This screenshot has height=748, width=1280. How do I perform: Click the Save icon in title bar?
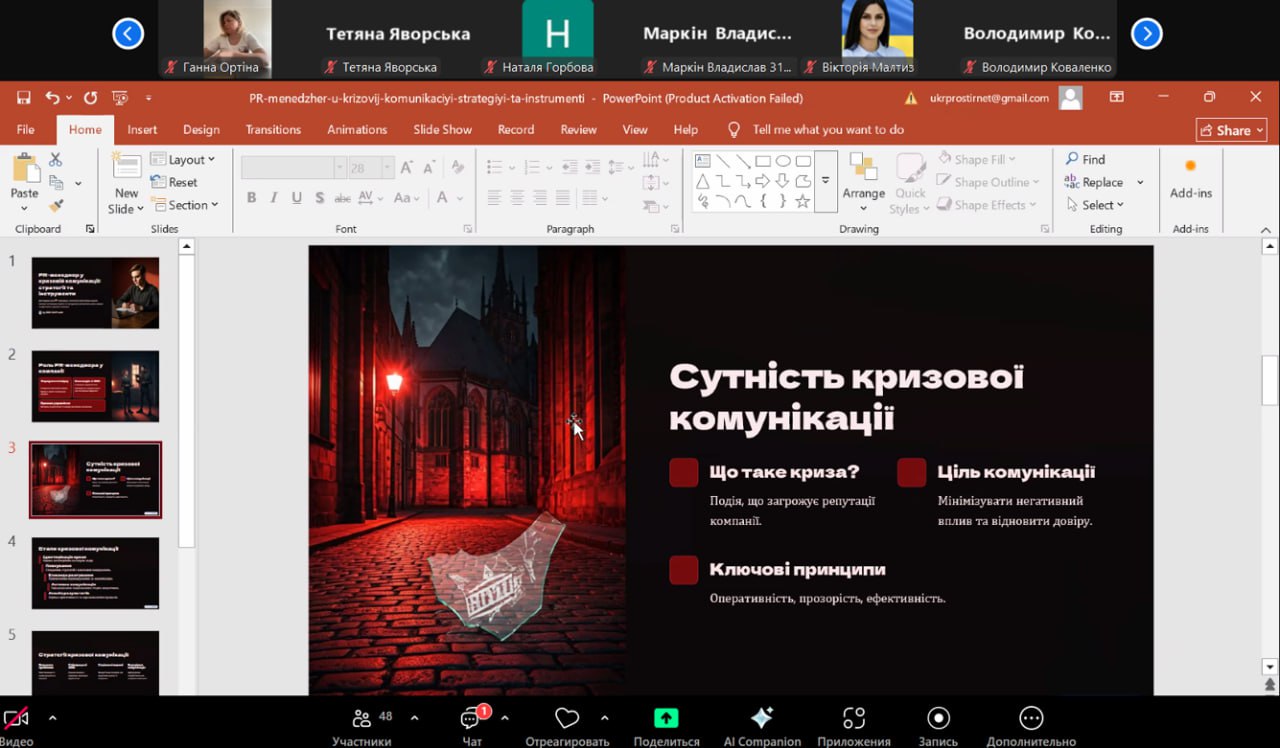point(23,98)
